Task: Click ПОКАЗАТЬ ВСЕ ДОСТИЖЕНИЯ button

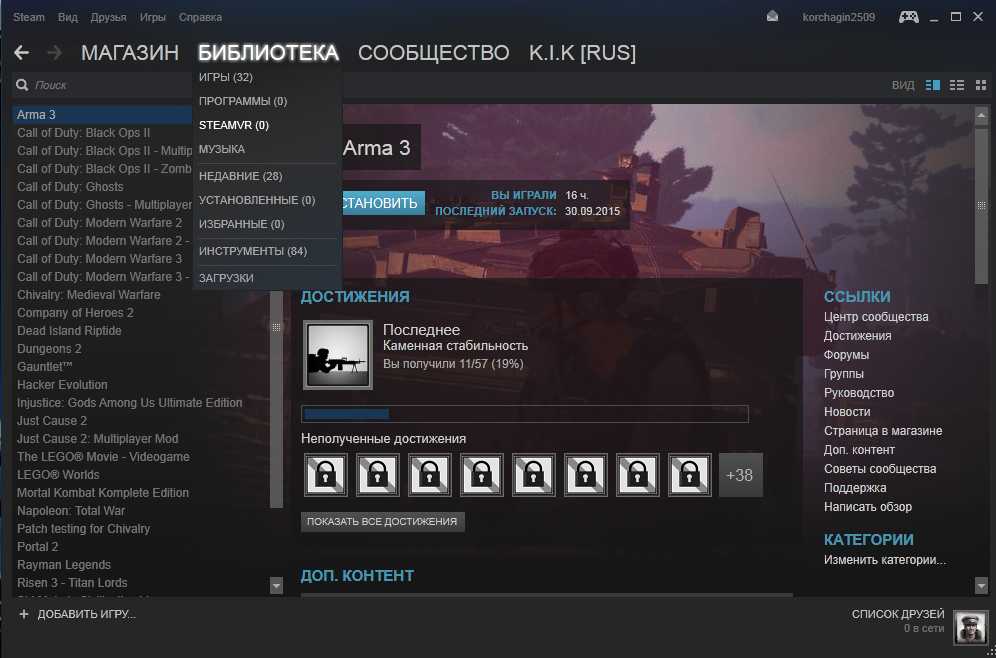Action: pyautogui.click(x=382, y=521)
